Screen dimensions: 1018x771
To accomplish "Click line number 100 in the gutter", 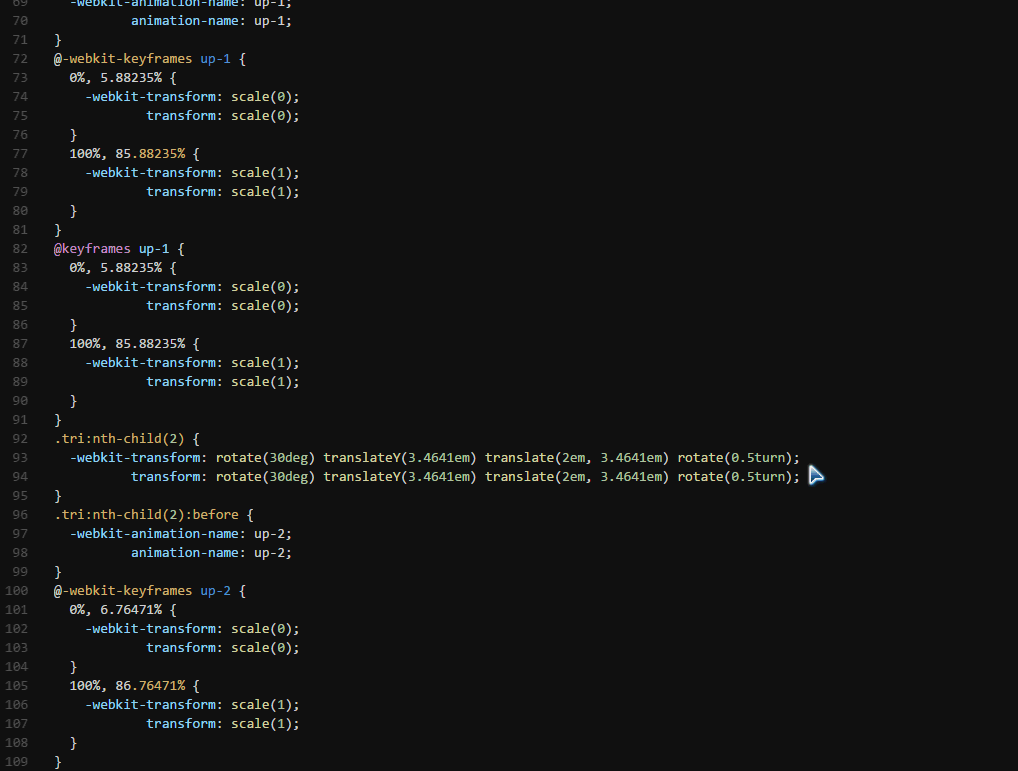I will 17,591.
